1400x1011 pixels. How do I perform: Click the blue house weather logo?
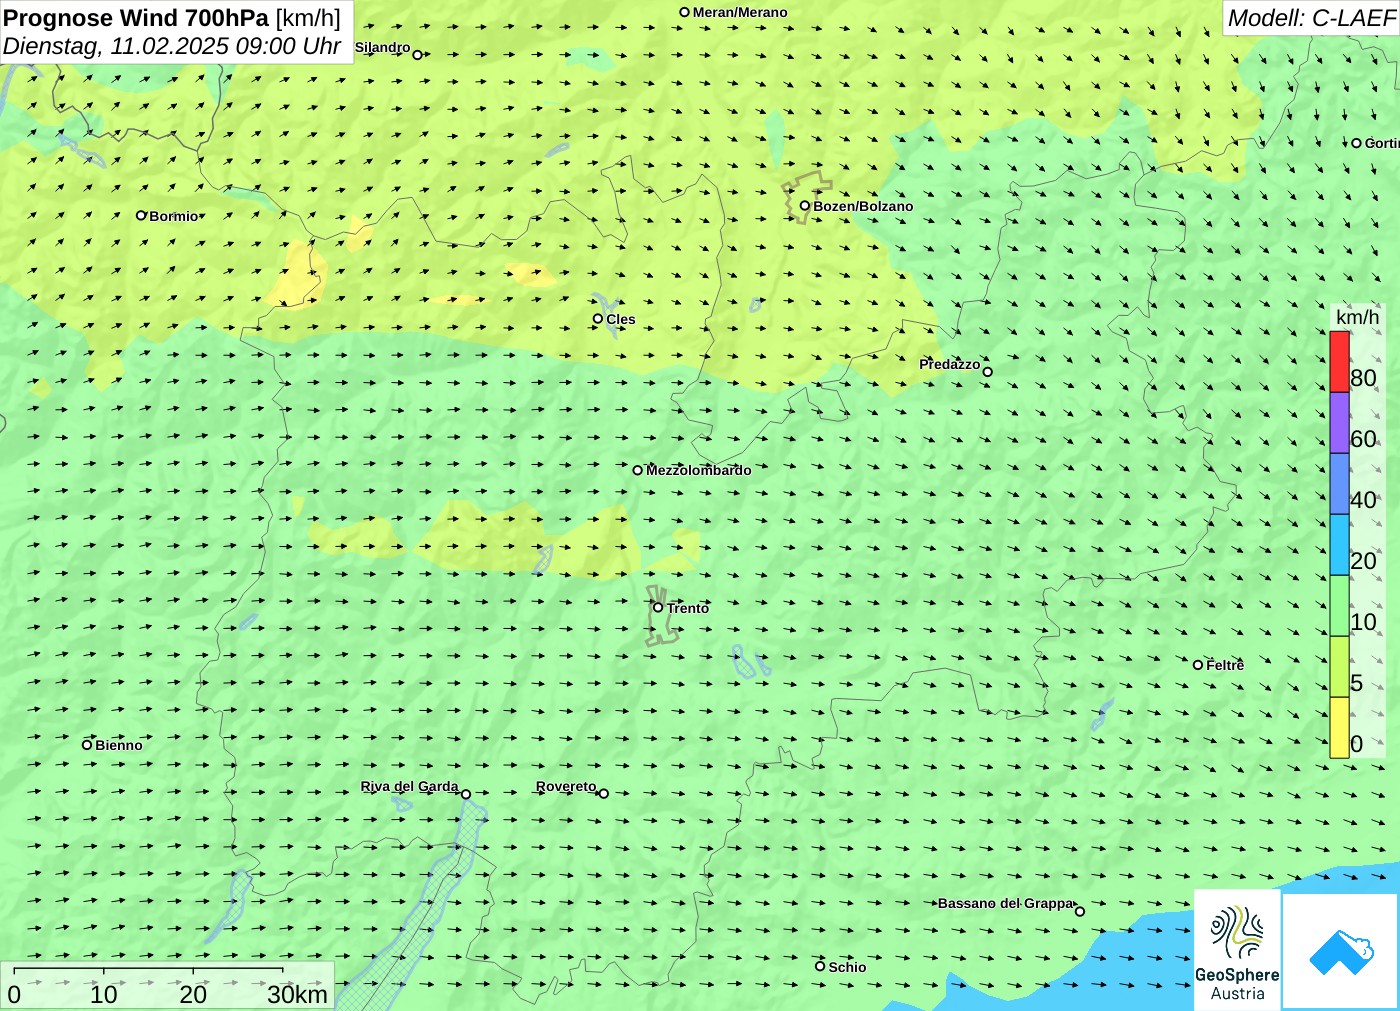coord(1341,952)
